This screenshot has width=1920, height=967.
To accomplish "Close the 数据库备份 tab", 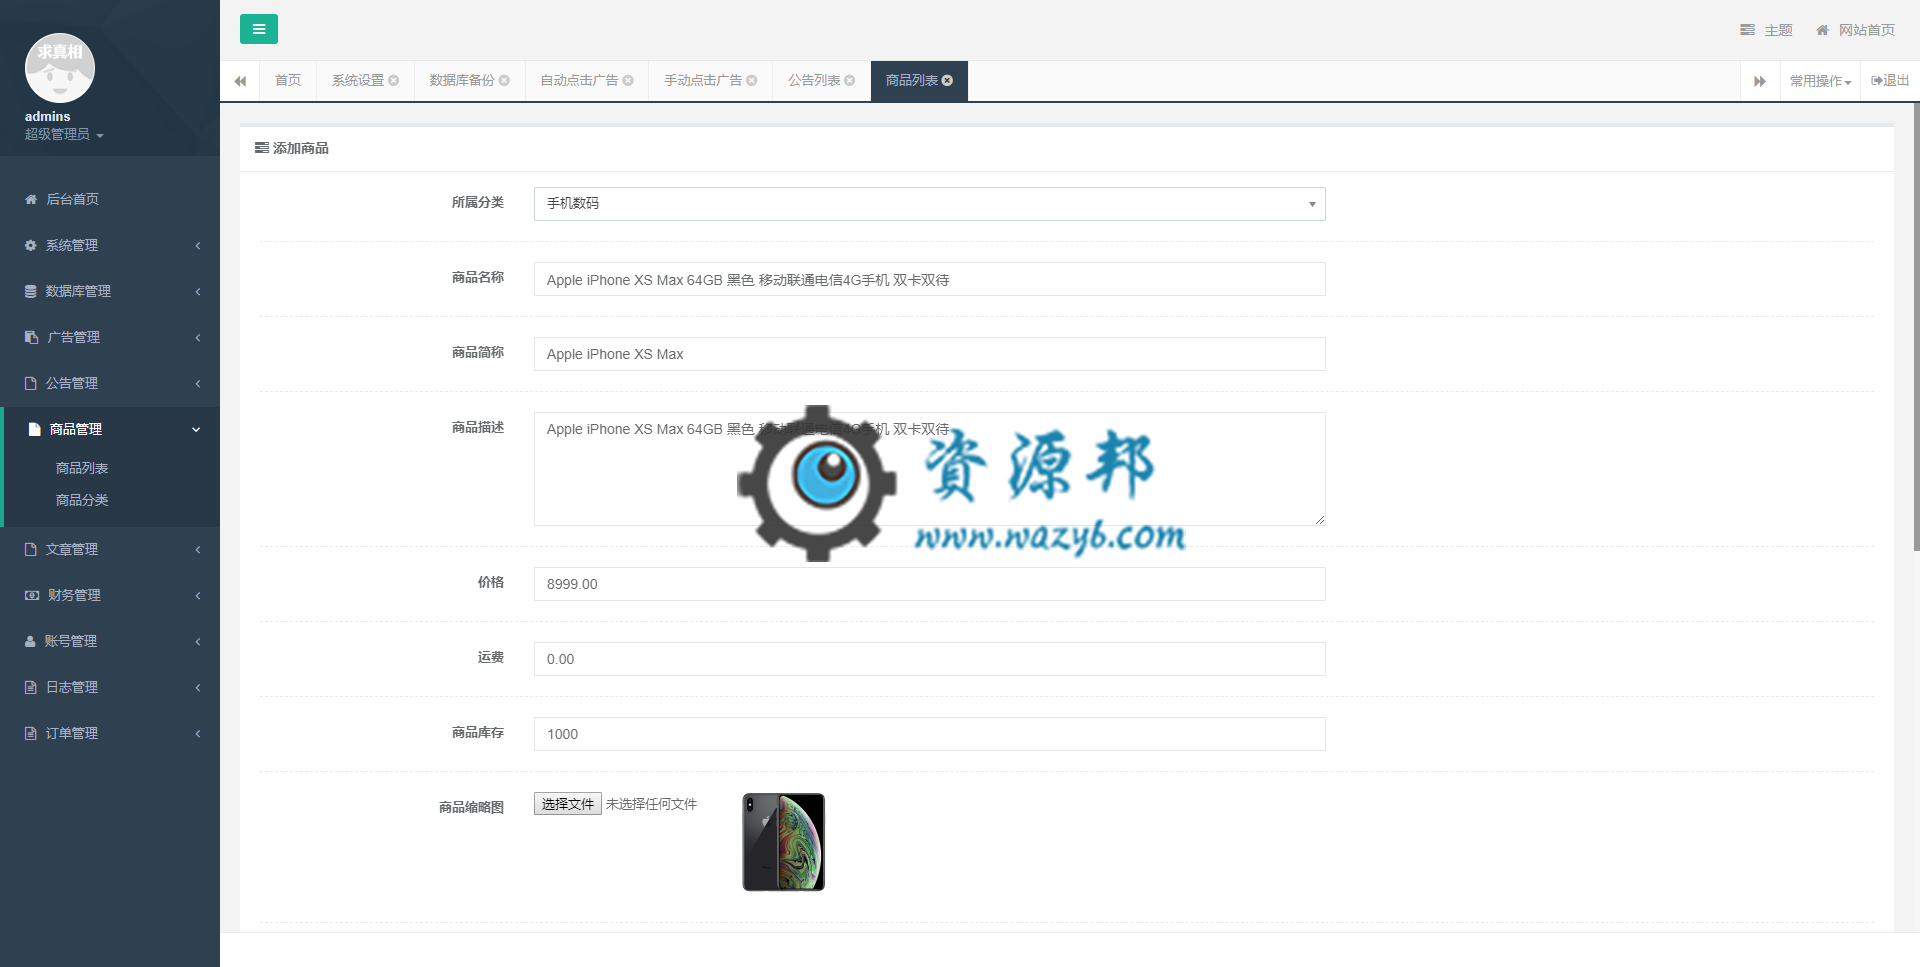I will point(504,81).
